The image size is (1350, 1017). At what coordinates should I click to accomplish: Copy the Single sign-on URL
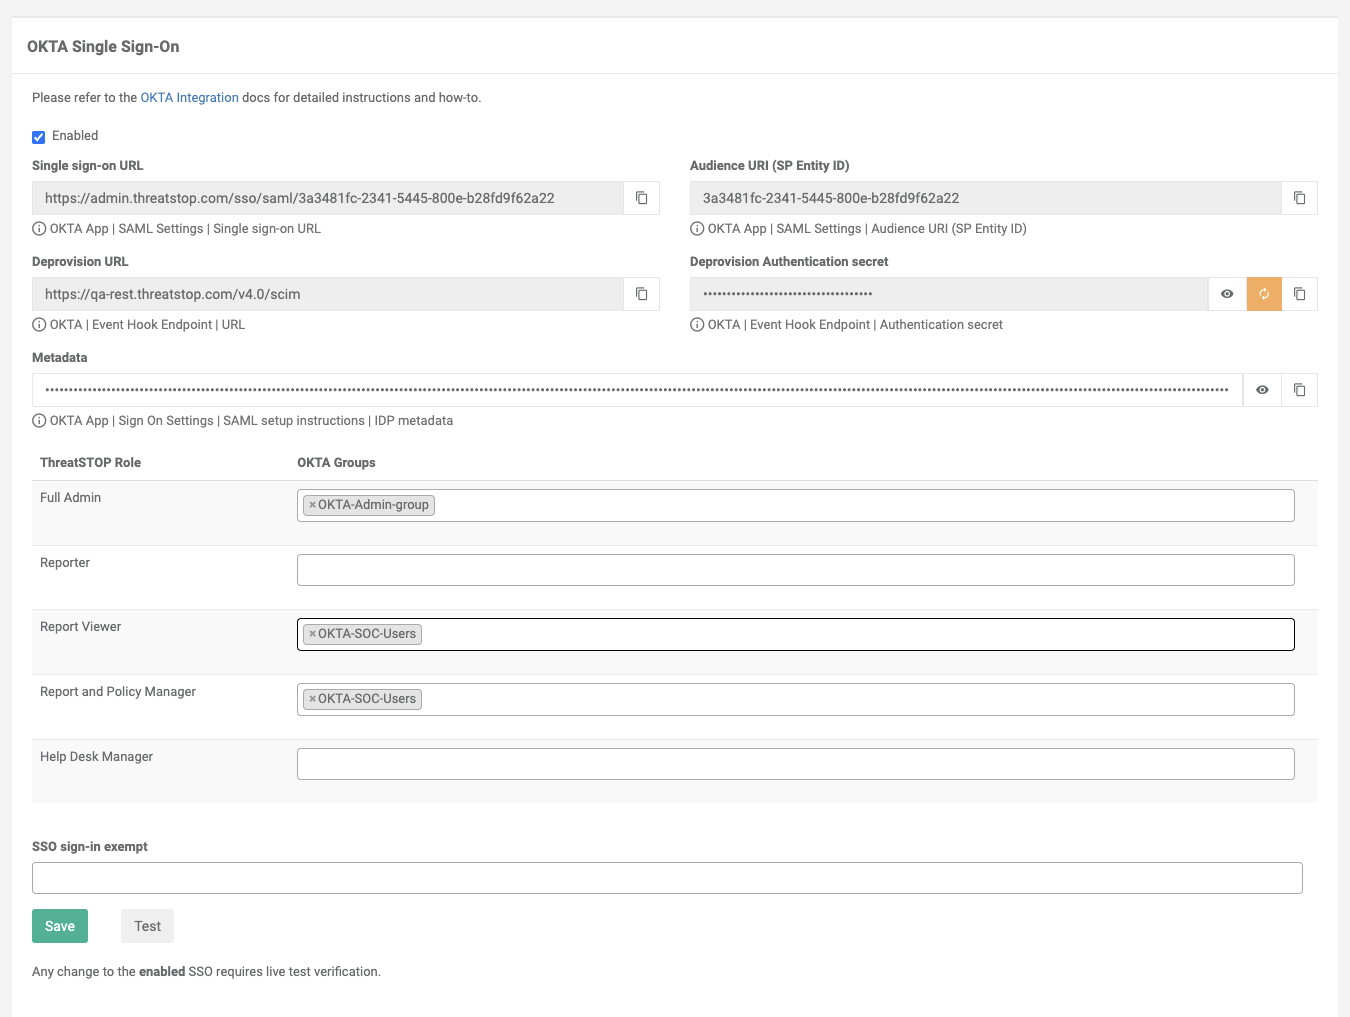(641, 198)
